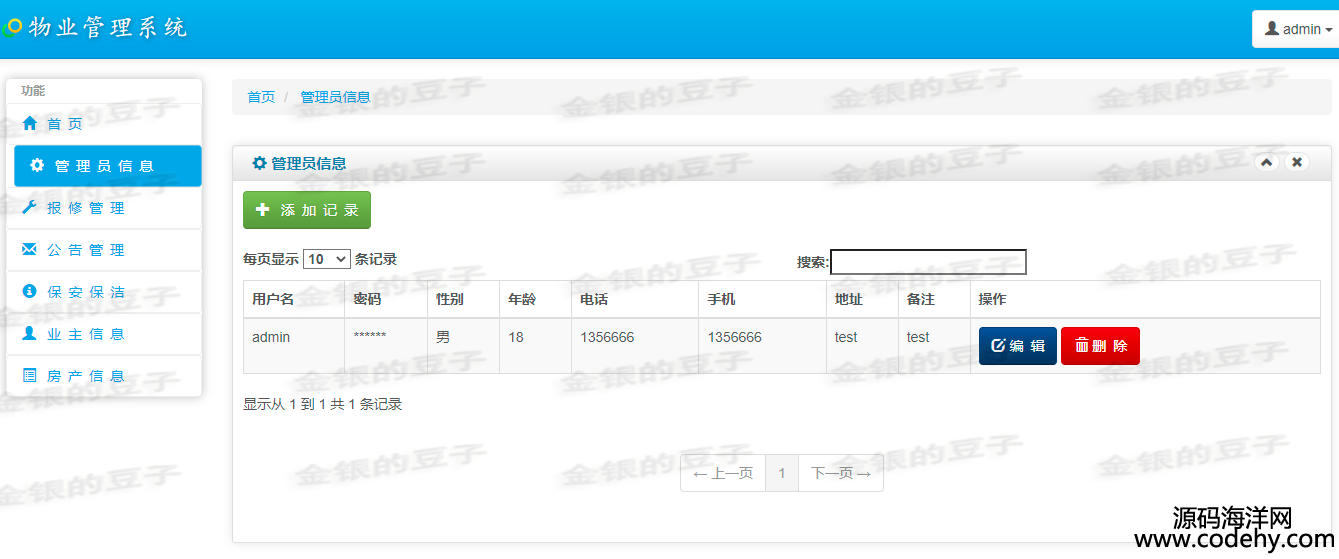Click 1356666 in the 手机 column

coord(762,346)
